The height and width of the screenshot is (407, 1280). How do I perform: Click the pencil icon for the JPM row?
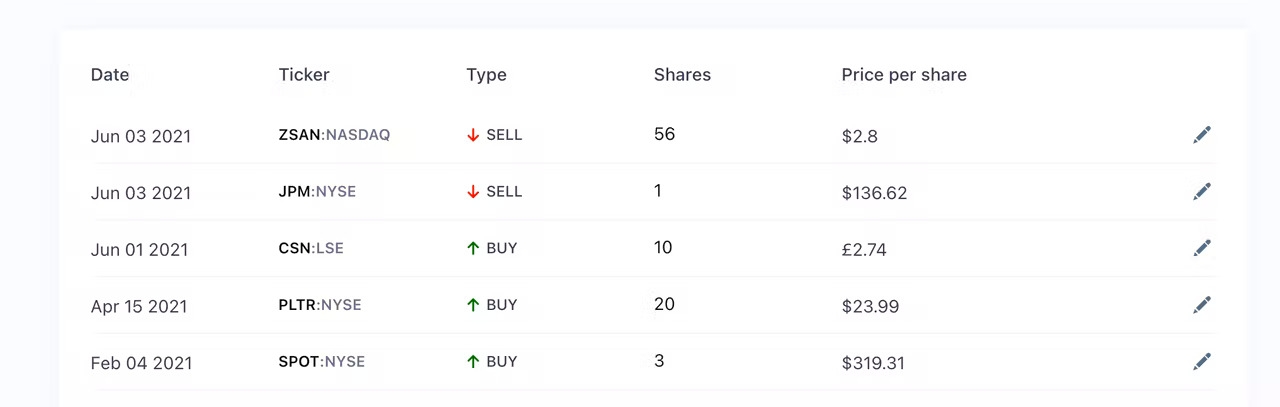[1202, 191]
